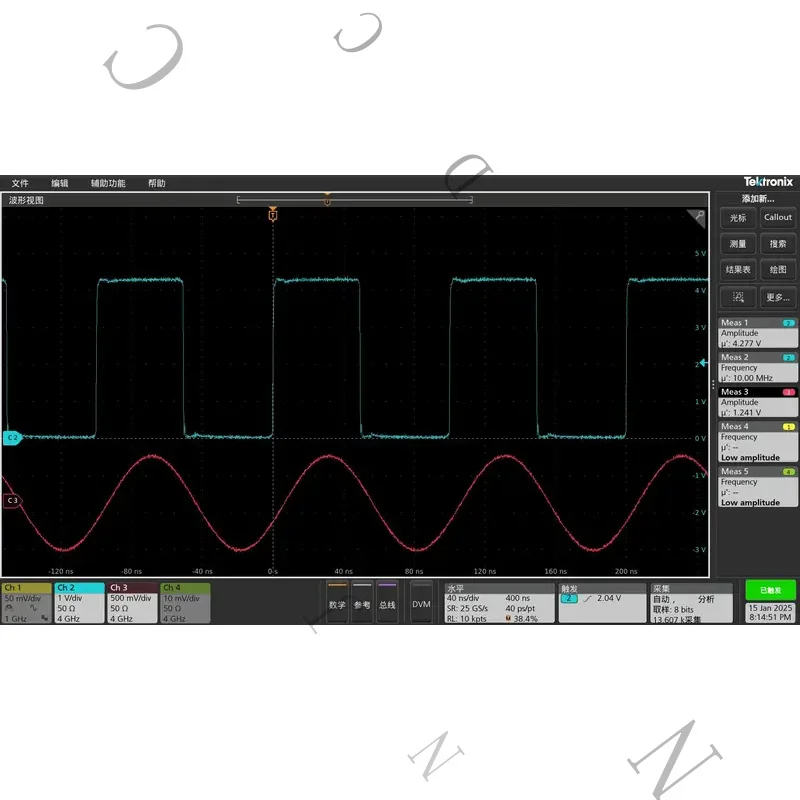Open the 文件 file menu
Image resolution: width=800 pixels, height=800 pixels.
(x=20, y=183)
